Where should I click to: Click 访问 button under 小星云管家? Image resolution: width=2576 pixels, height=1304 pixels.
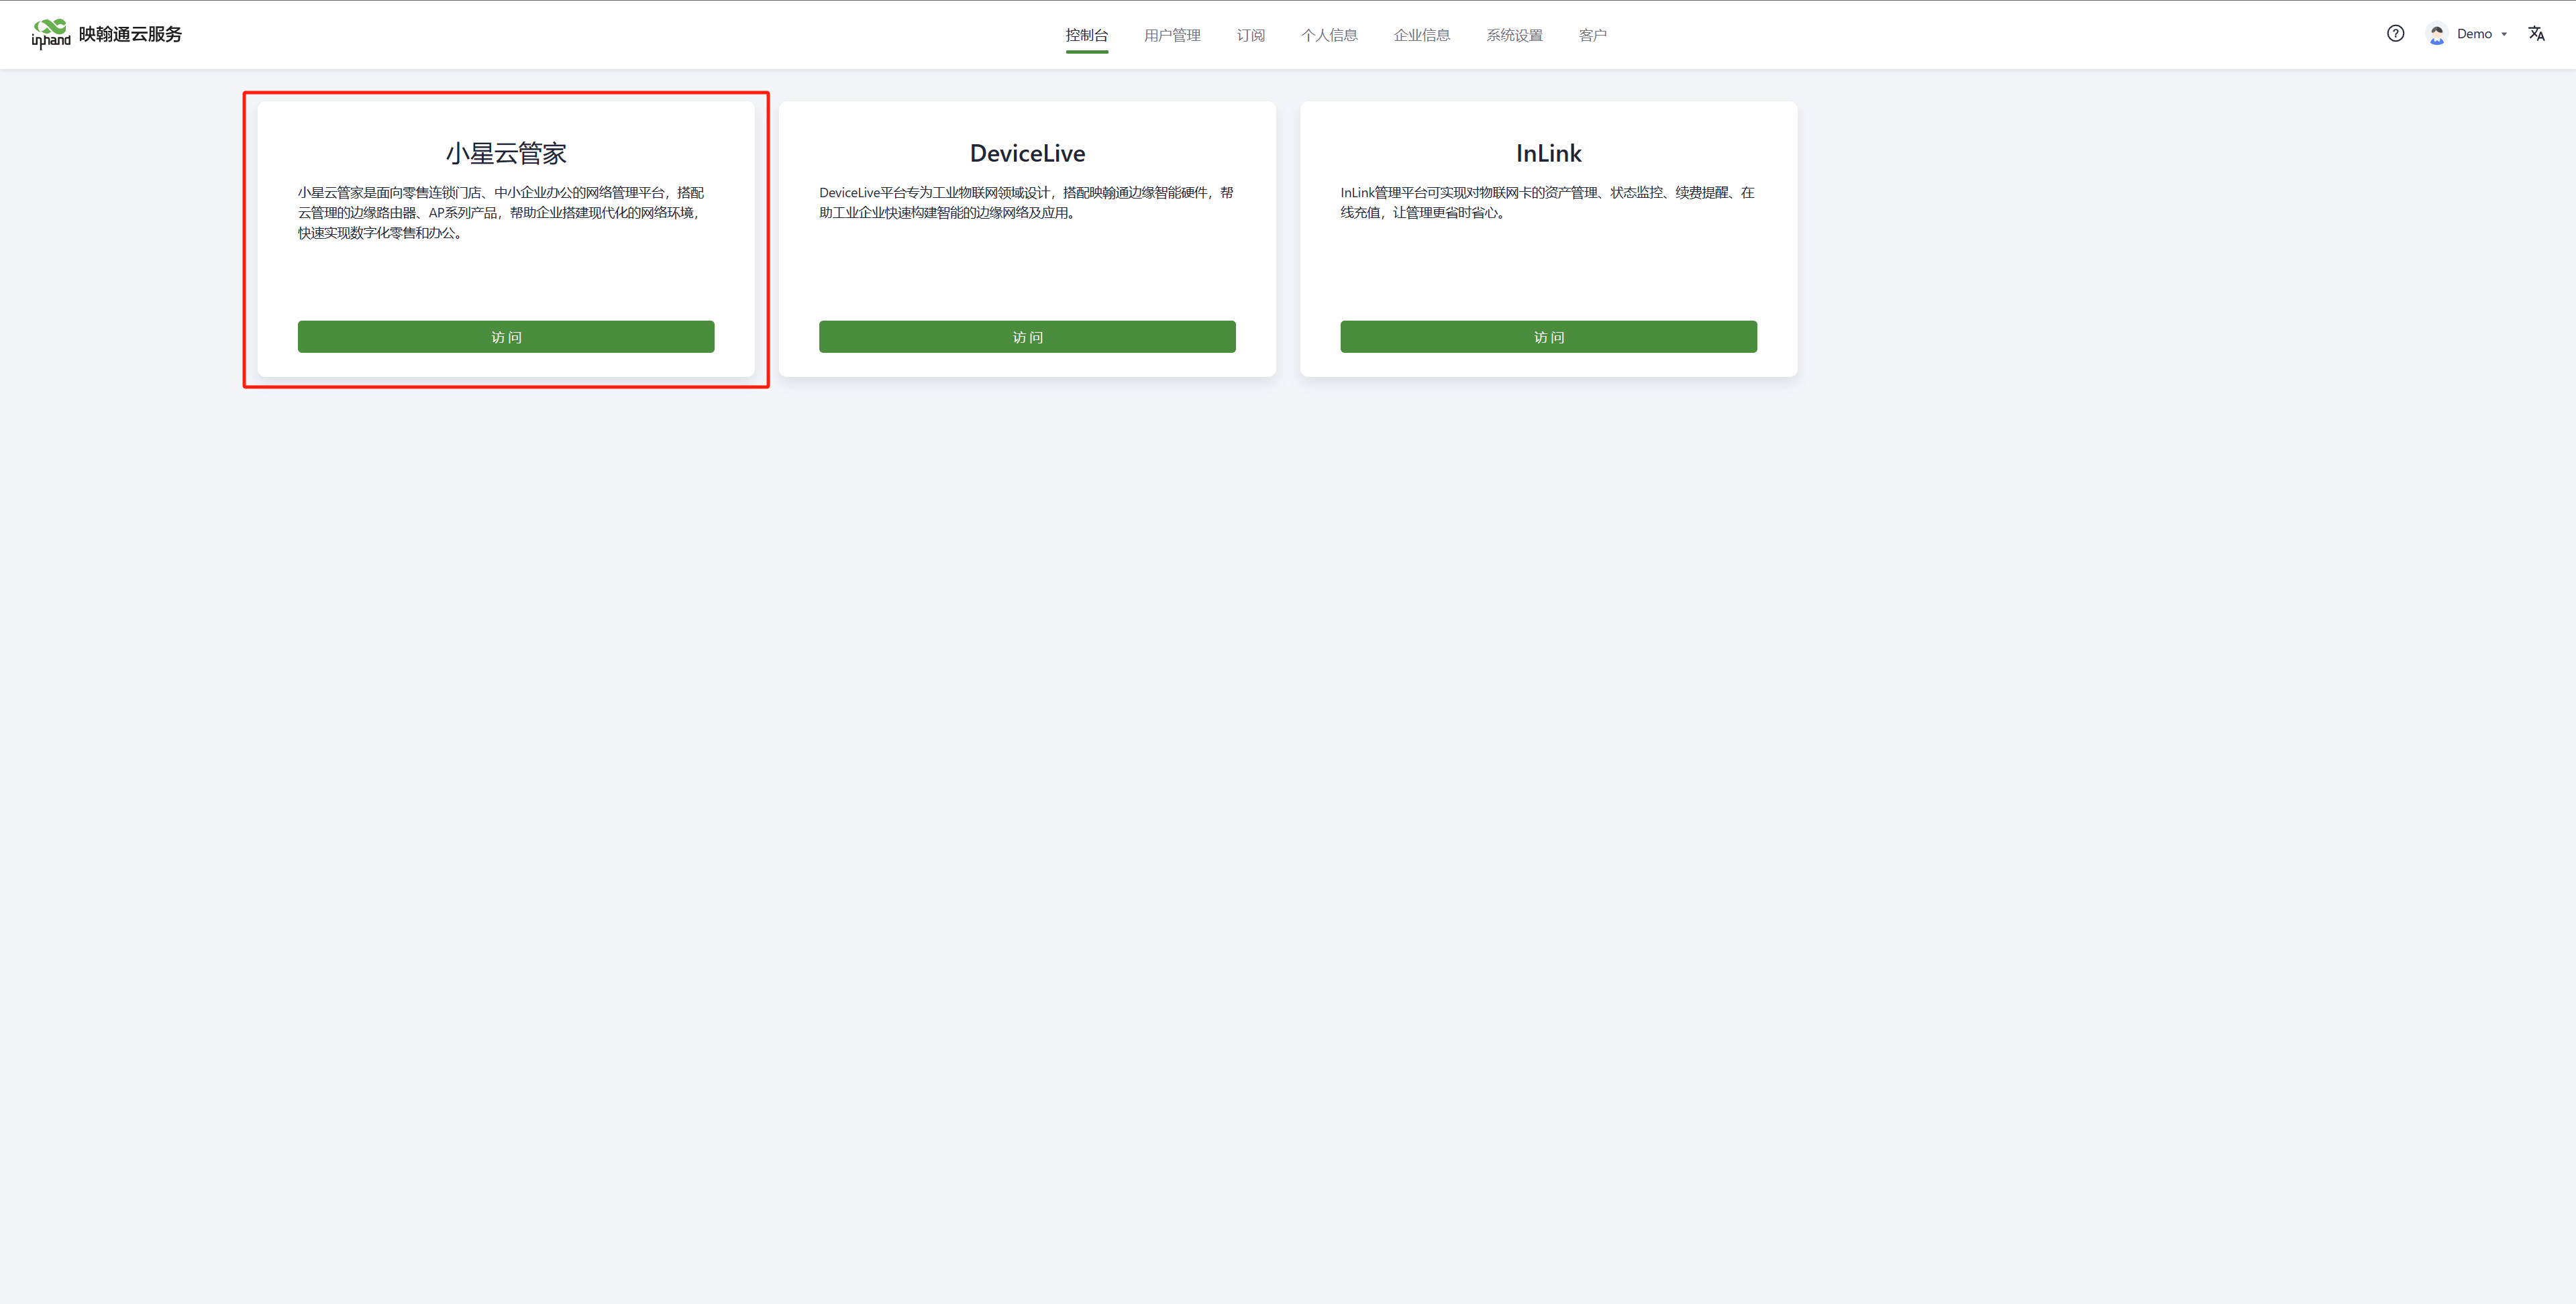506,337
